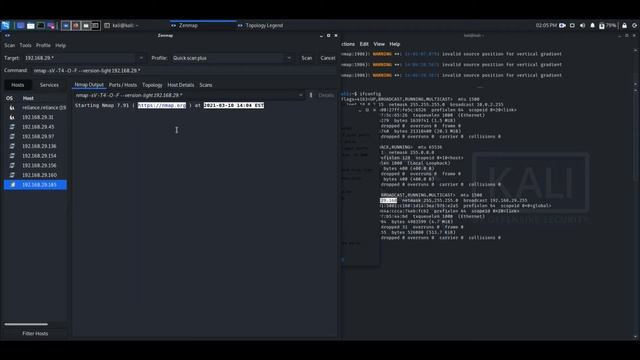Open the file manager launcher in the panel
The width and height of the screenshot is (640, 360).
[31, 25]
